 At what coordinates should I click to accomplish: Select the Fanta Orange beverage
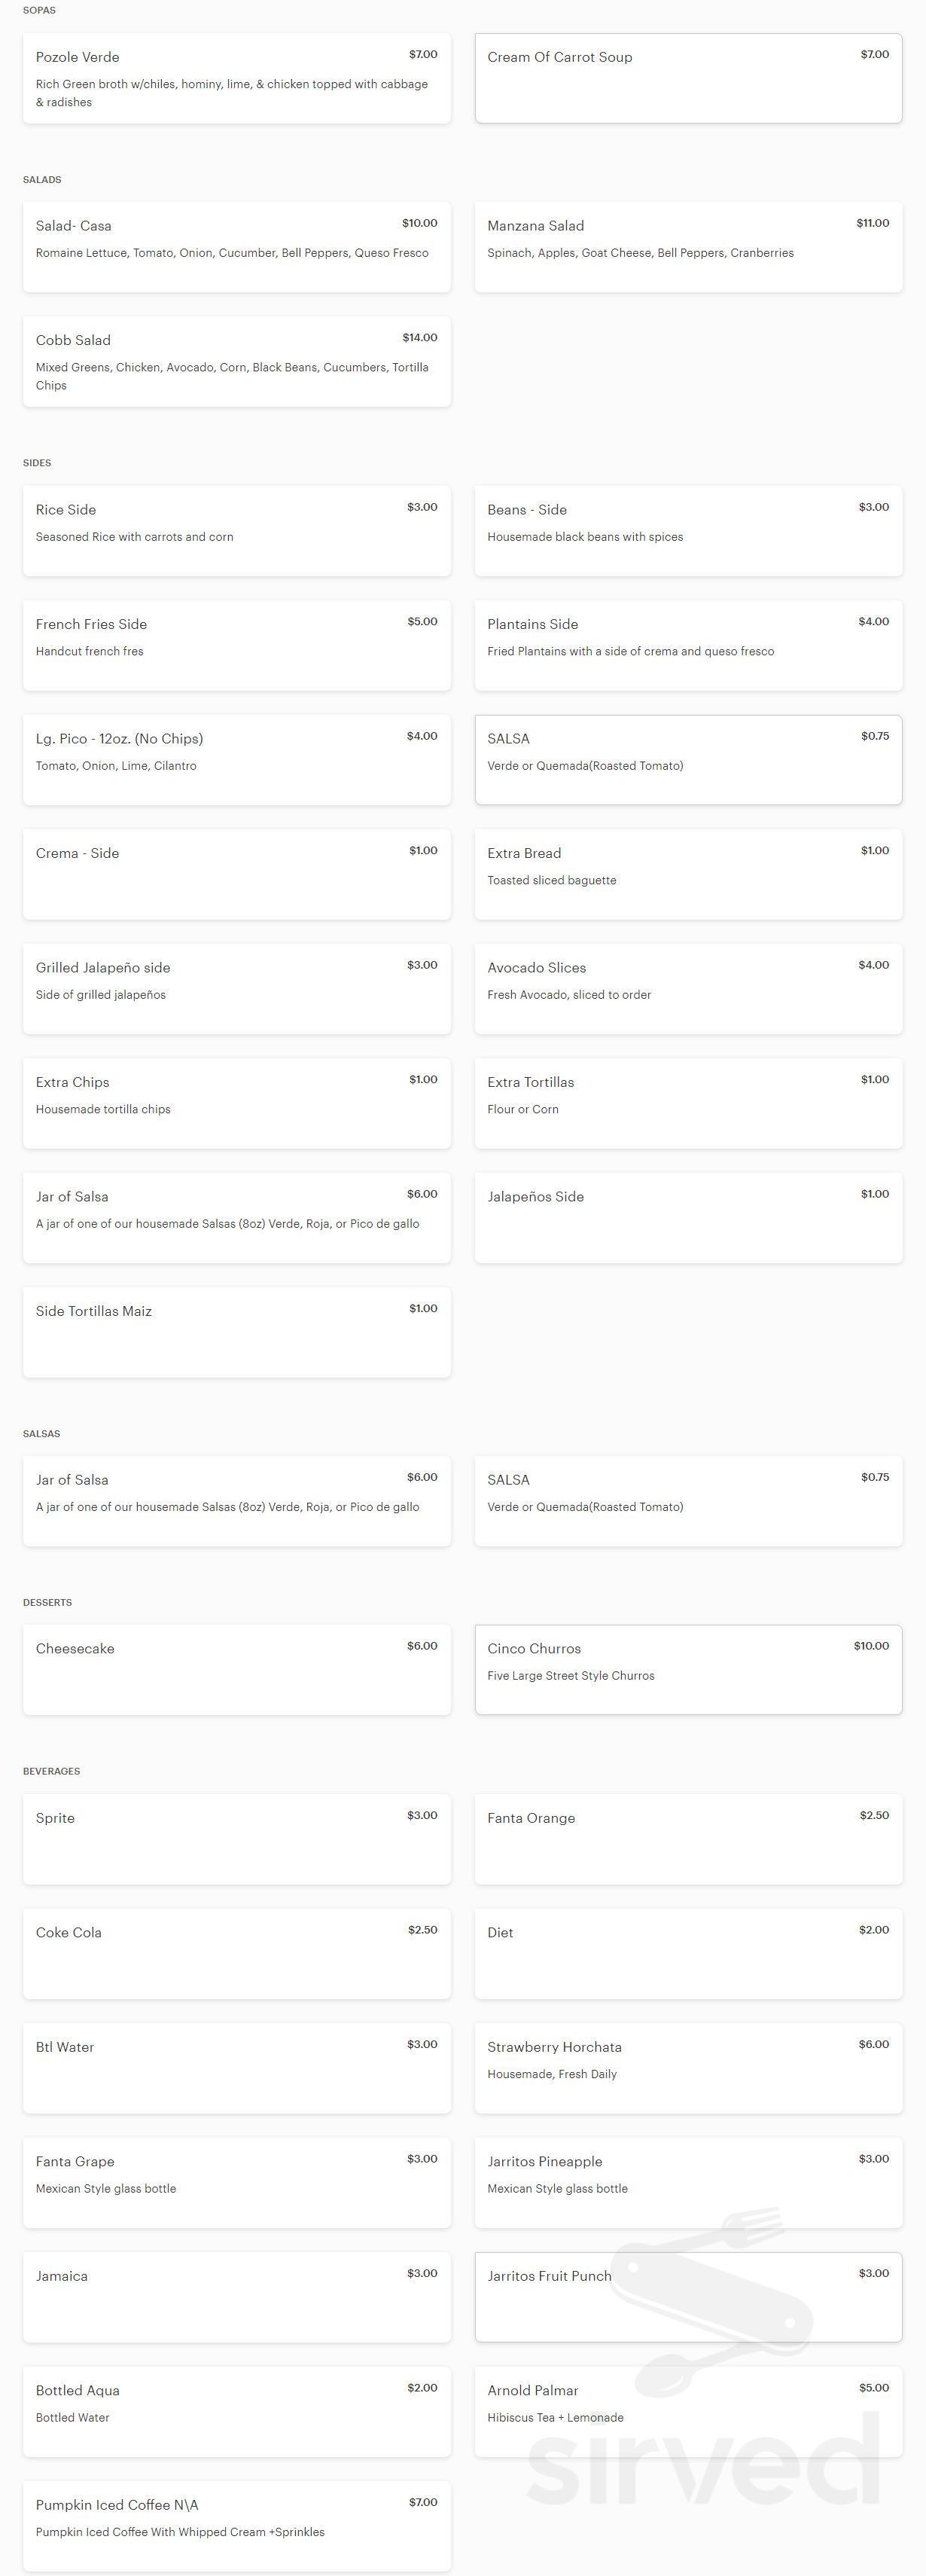tap(688, 1840)
